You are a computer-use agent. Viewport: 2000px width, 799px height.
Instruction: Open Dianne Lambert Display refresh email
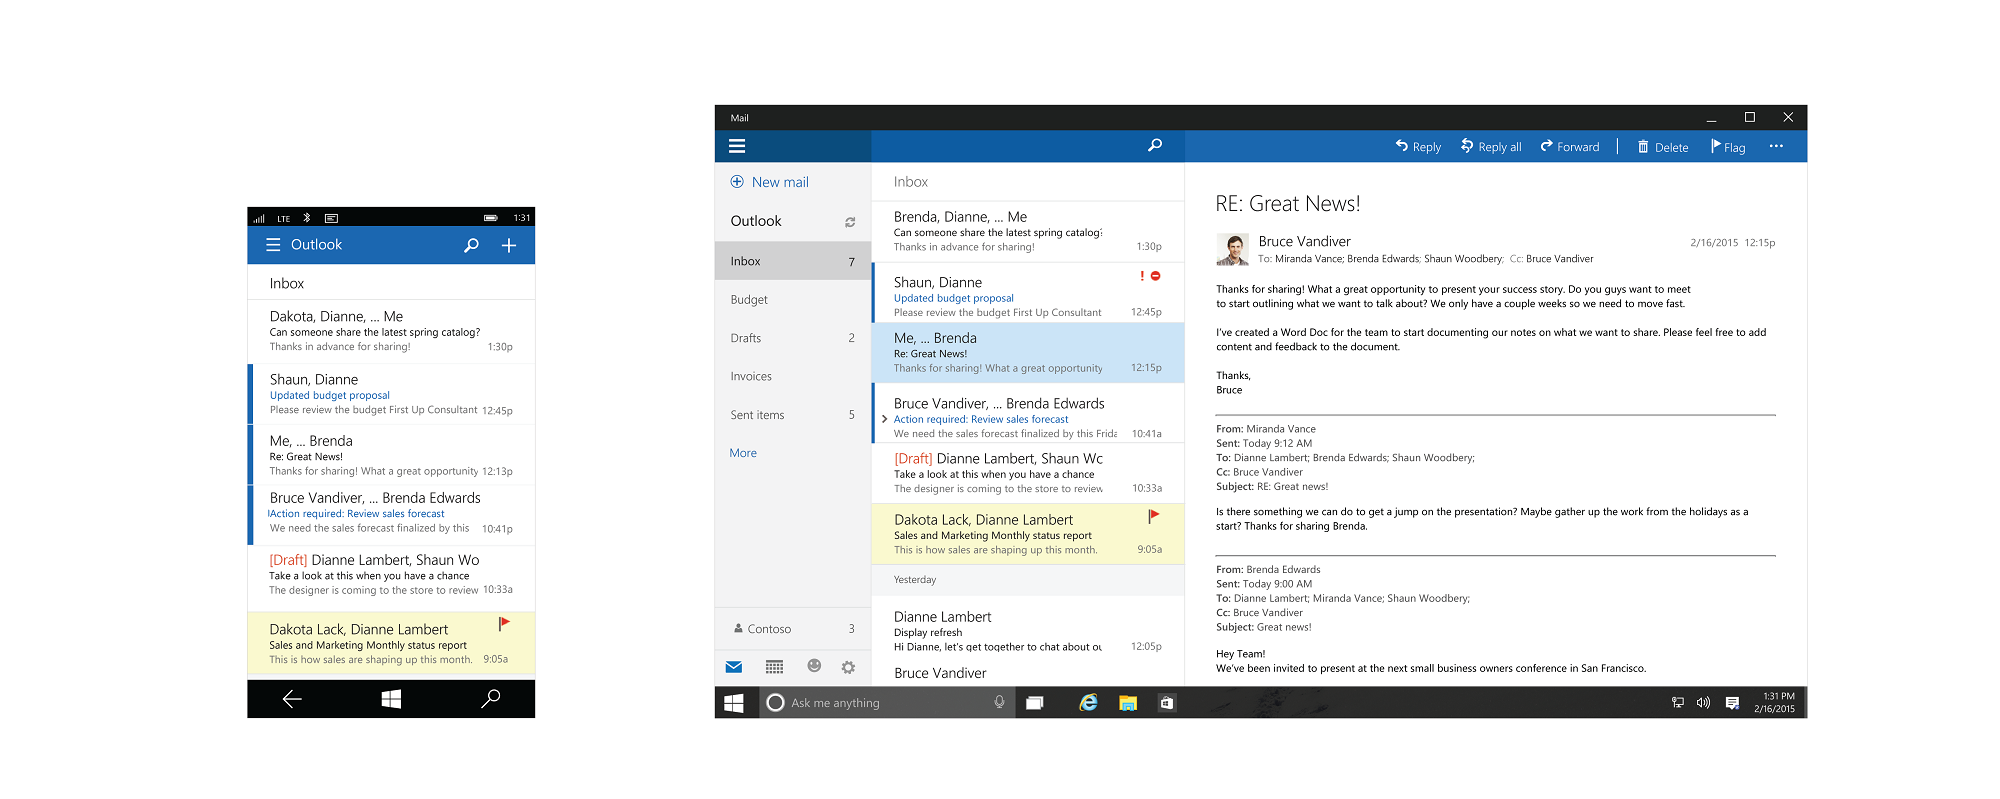pos(1028,631)
